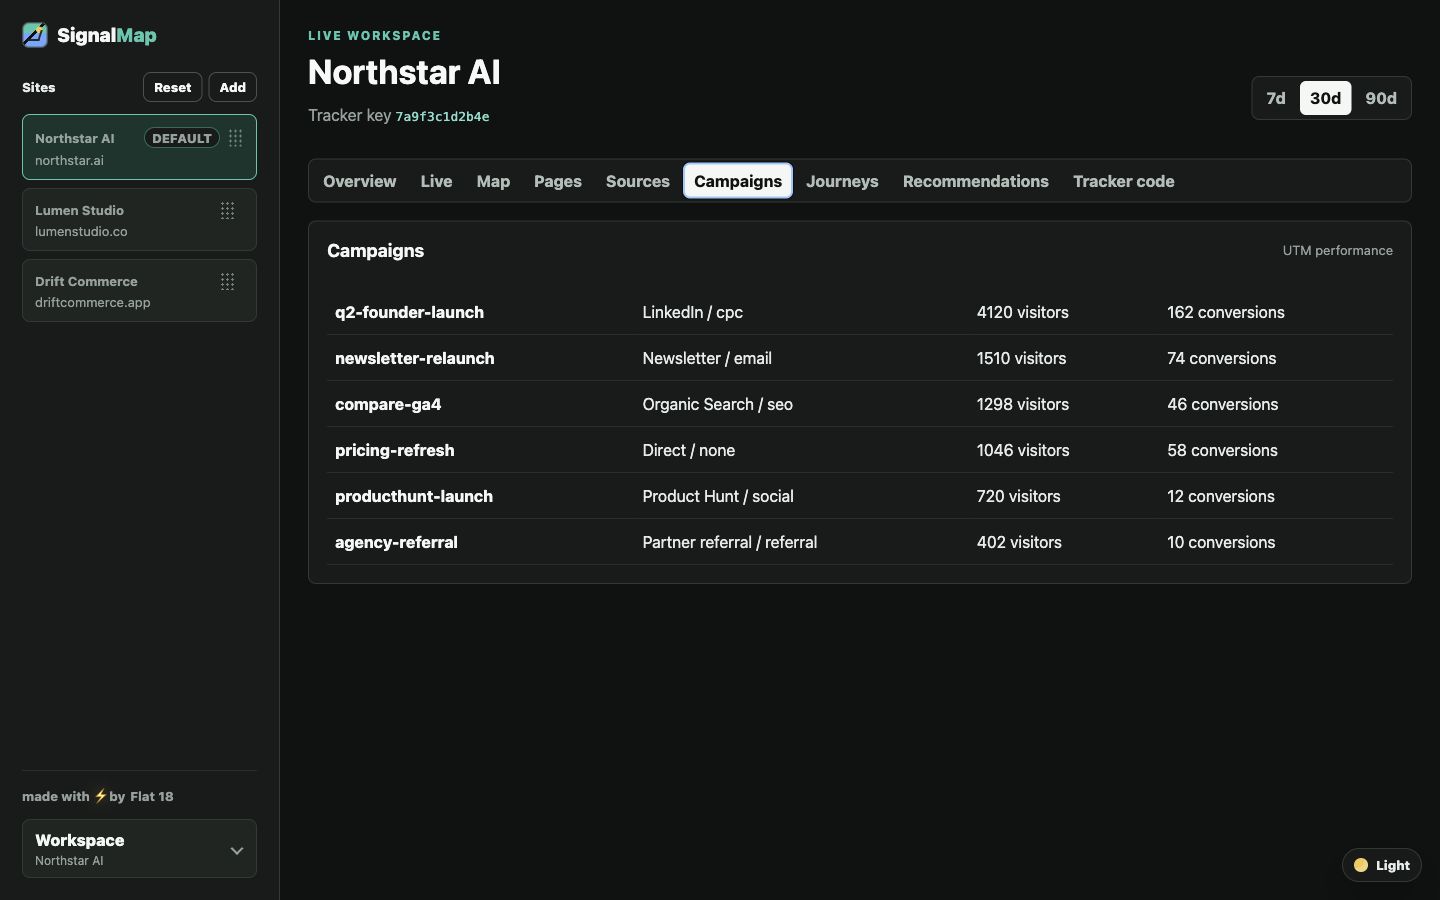Click the 74 conversions value
Viewport: 1440px width, 900px height.
coord(1221,358)
